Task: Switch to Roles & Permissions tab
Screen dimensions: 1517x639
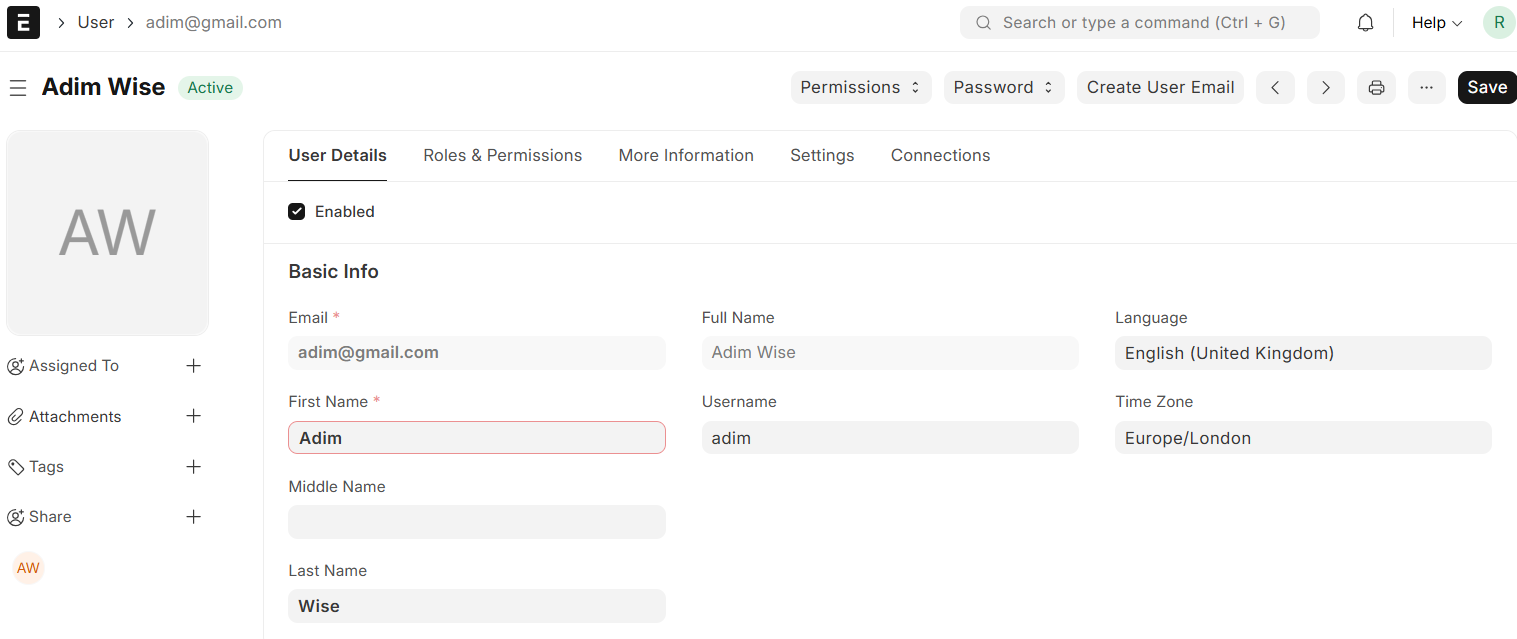Action: (502, 156)
